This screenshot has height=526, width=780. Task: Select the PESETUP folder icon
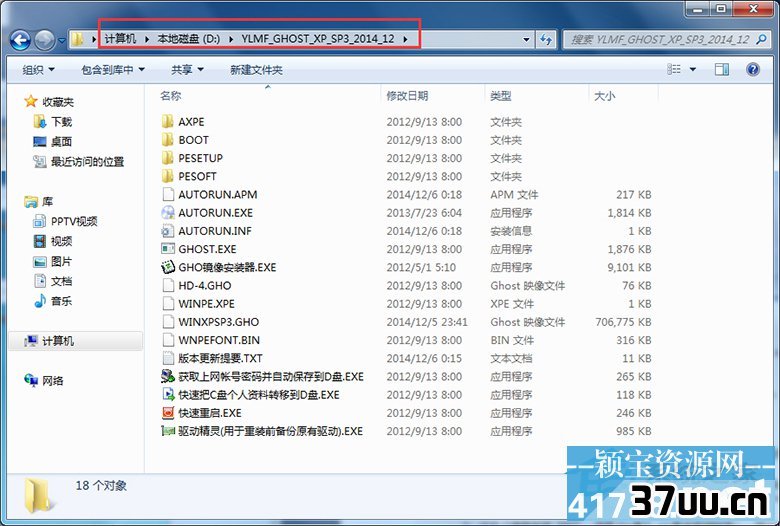[x=168, y=158]
